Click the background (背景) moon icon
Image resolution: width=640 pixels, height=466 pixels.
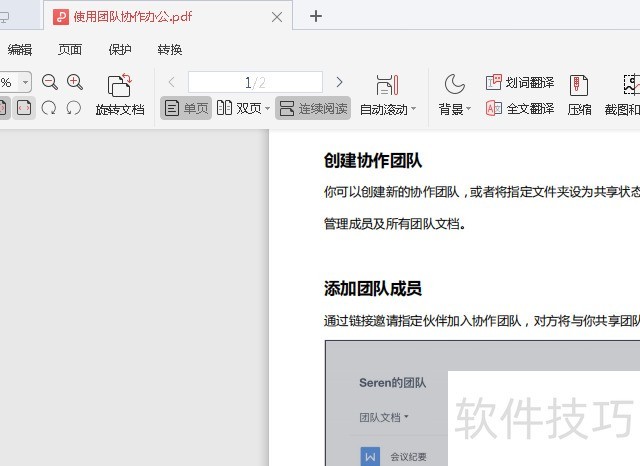click(455, 84)
